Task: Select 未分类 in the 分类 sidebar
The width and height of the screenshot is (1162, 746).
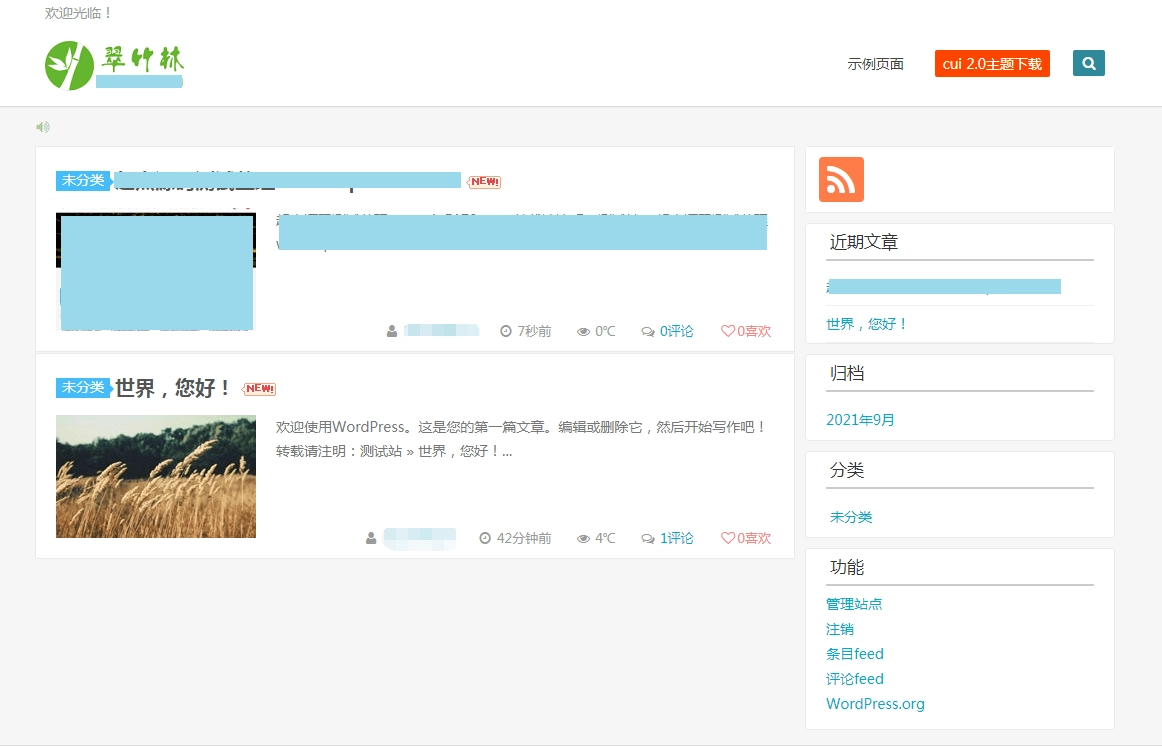Action: [x=851, y=517]
